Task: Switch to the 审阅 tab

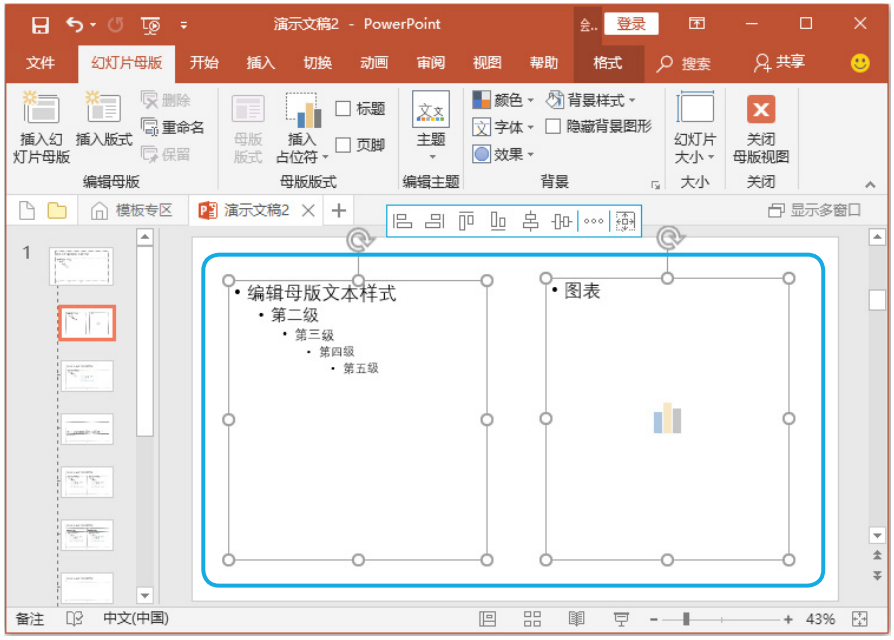Action: [430, 63]
